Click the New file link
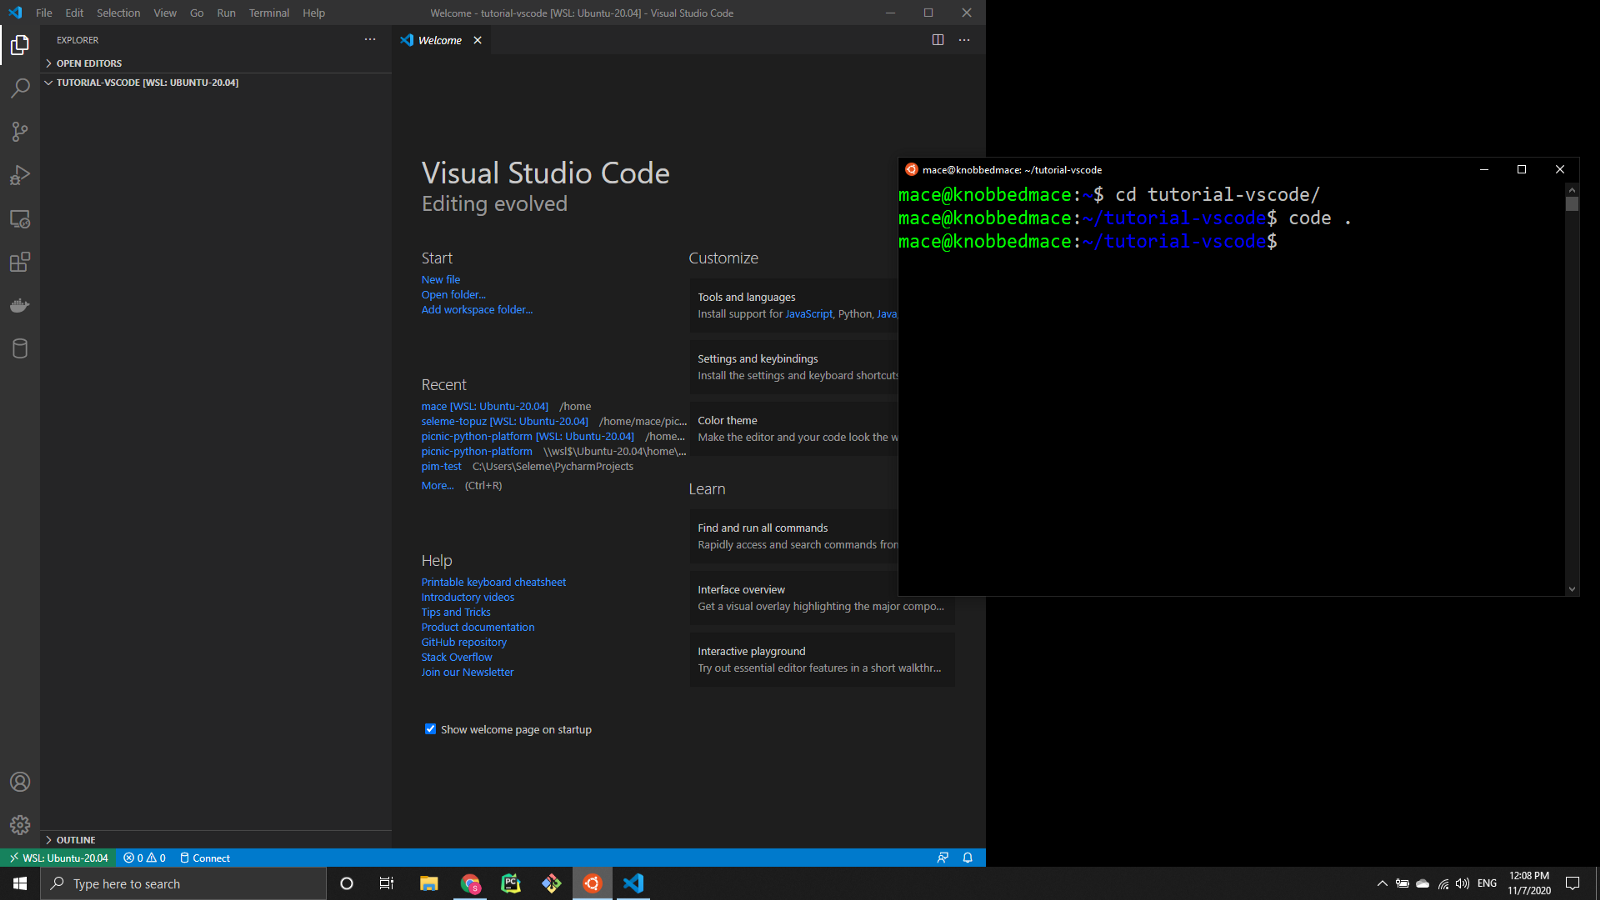 441,280
